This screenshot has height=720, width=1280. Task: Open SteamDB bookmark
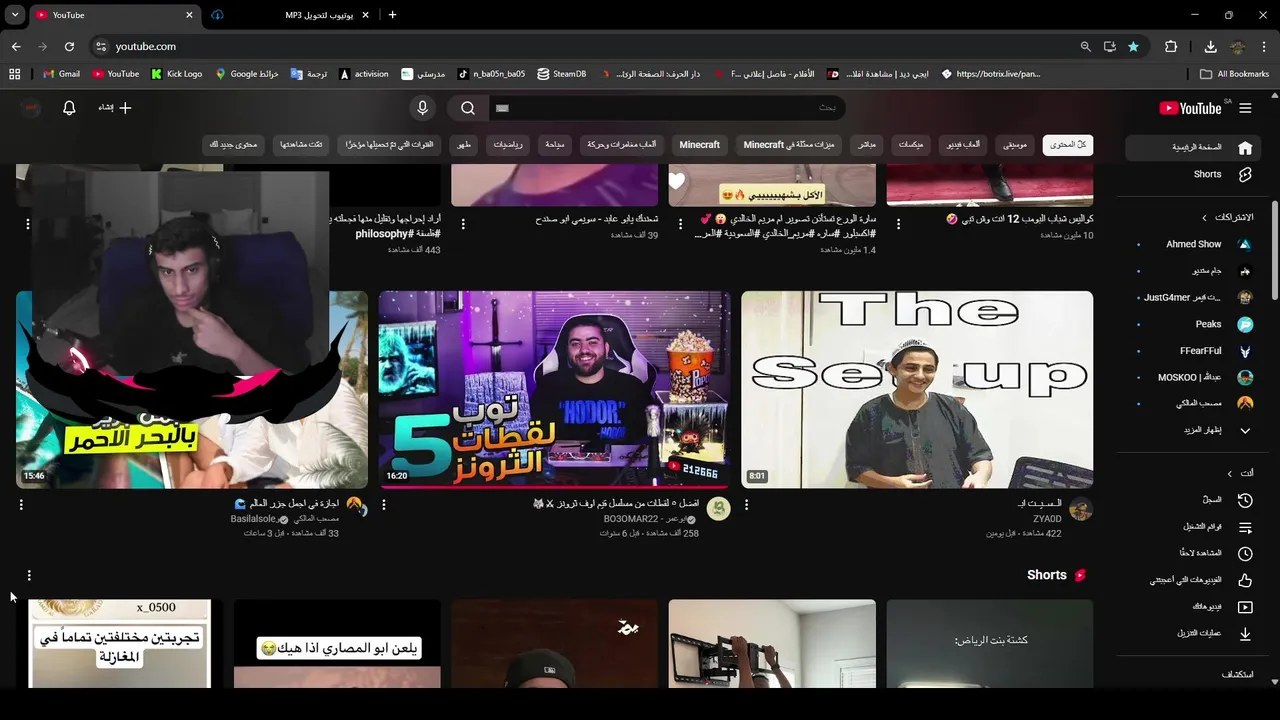[x=562, y=74]
